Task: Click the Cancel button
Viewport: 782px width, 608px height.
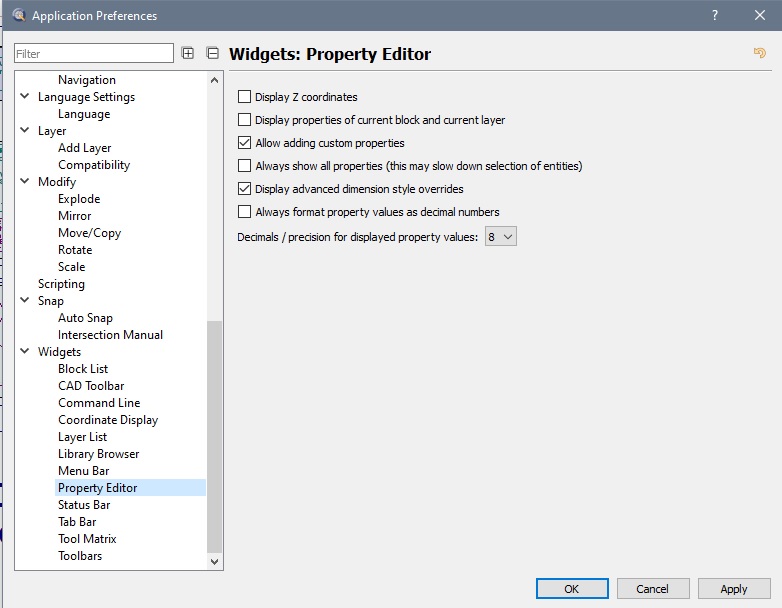Action: coord(653,589)
